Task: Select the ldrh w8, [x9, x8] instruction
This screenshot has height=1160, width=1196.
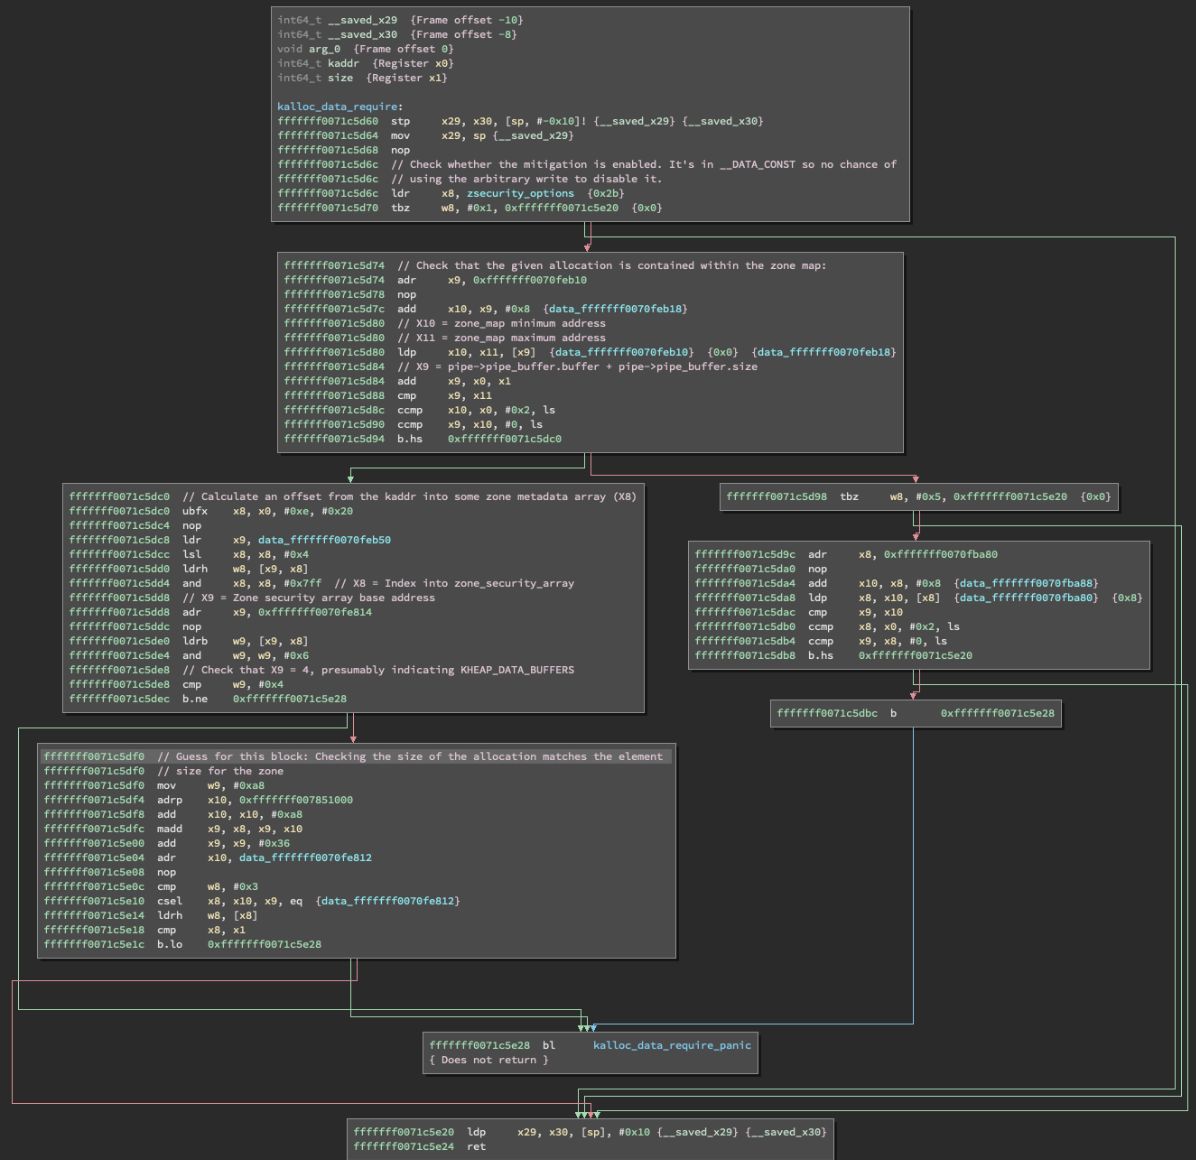Action: [x=188, y=569]
